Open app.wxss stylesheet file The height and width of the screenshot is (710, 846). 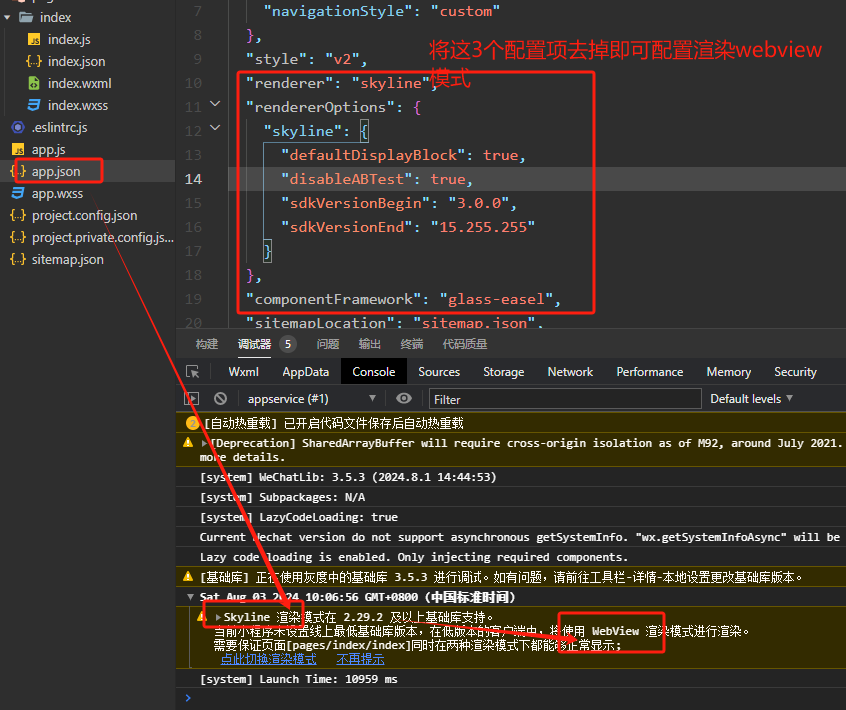point(57,194)
